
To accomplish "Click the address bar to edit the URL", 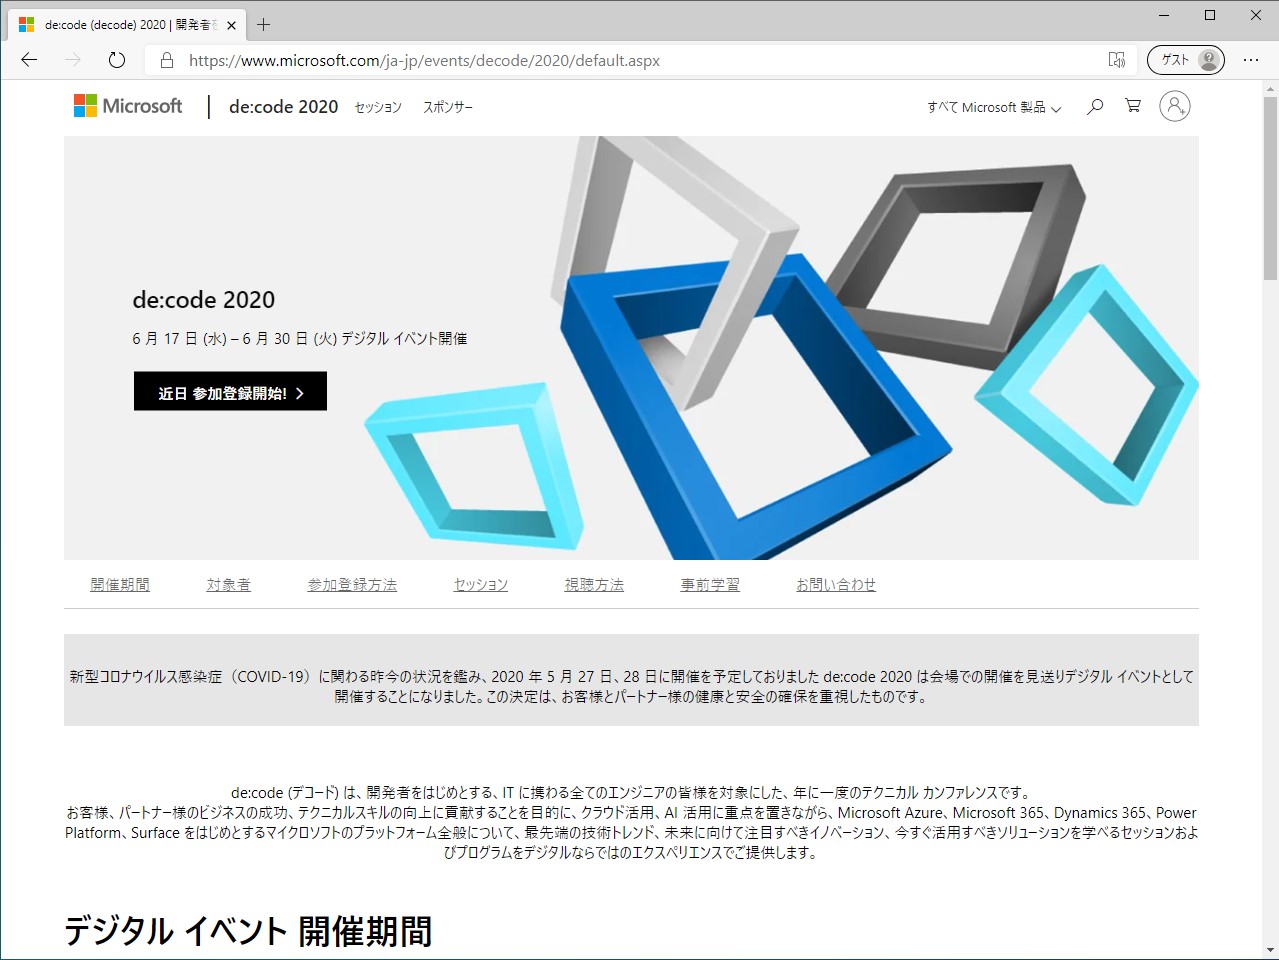I will pos(500,60).
